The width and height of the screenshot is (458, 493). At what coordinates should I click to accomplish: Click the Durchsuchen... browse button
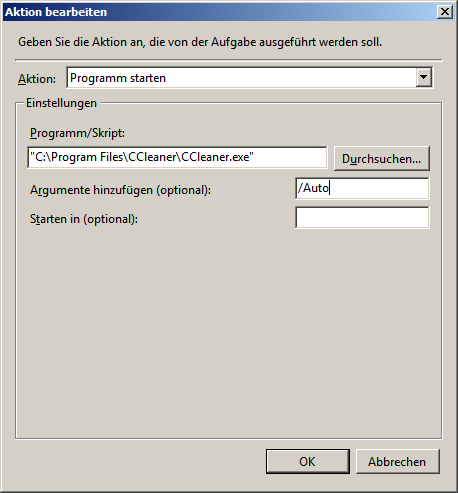(382, 159)
